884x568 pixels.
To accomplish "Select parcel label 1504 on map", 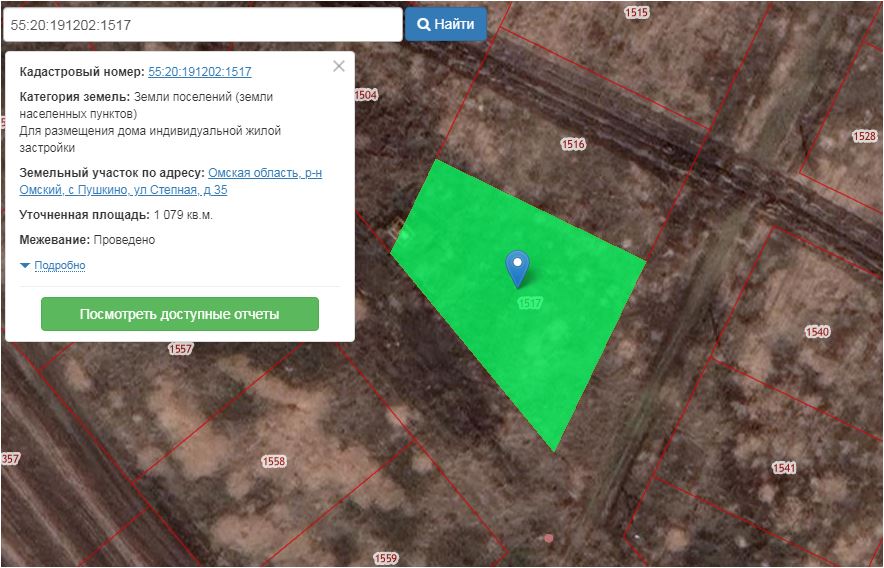I will pyautogui.click(x=366, y=95).
